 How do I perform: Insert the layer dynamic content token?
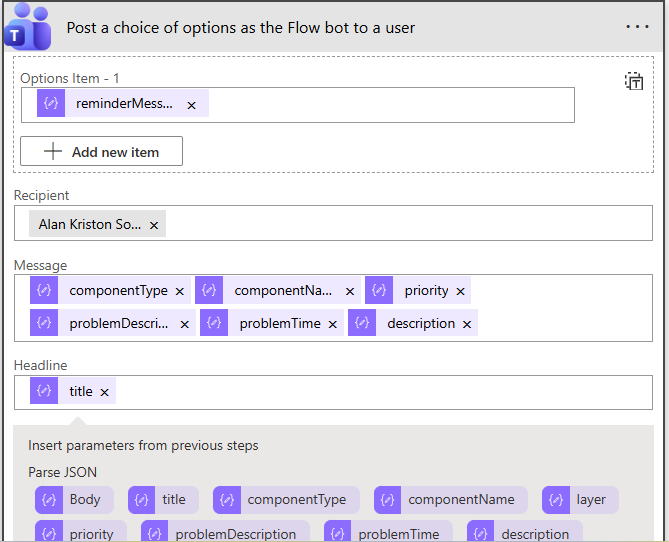580,500
